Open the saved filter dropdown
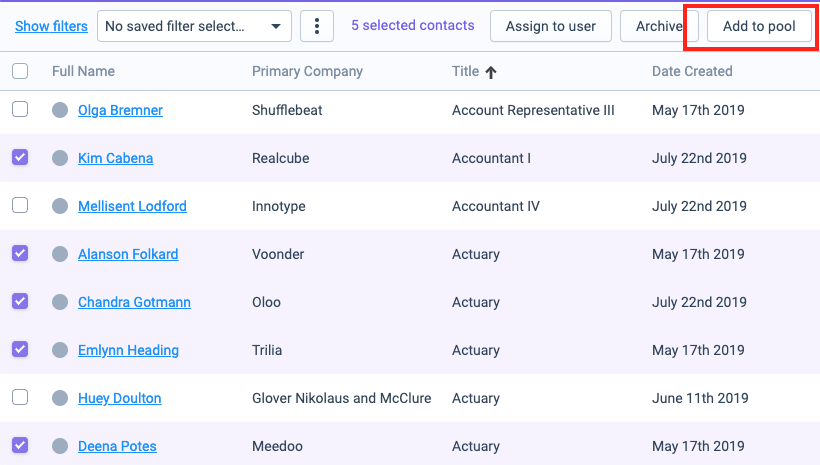Viewport: 820px width, 465px height. coord(194,26)
